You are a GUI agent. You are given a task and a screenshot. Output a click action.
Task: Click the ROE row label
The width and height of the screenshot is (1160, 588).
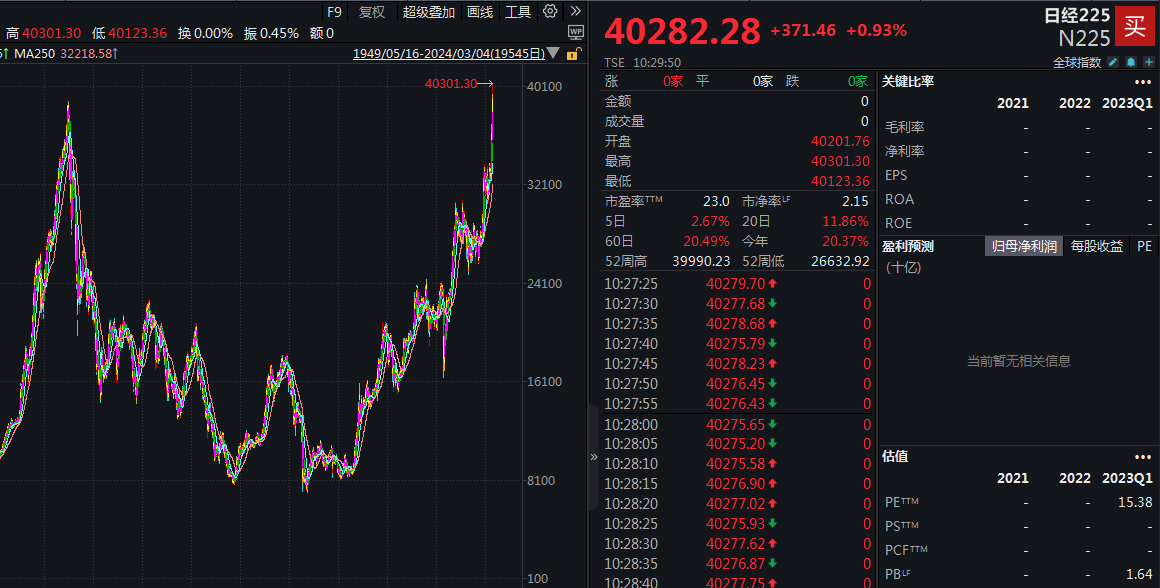(x=899, y=223)
